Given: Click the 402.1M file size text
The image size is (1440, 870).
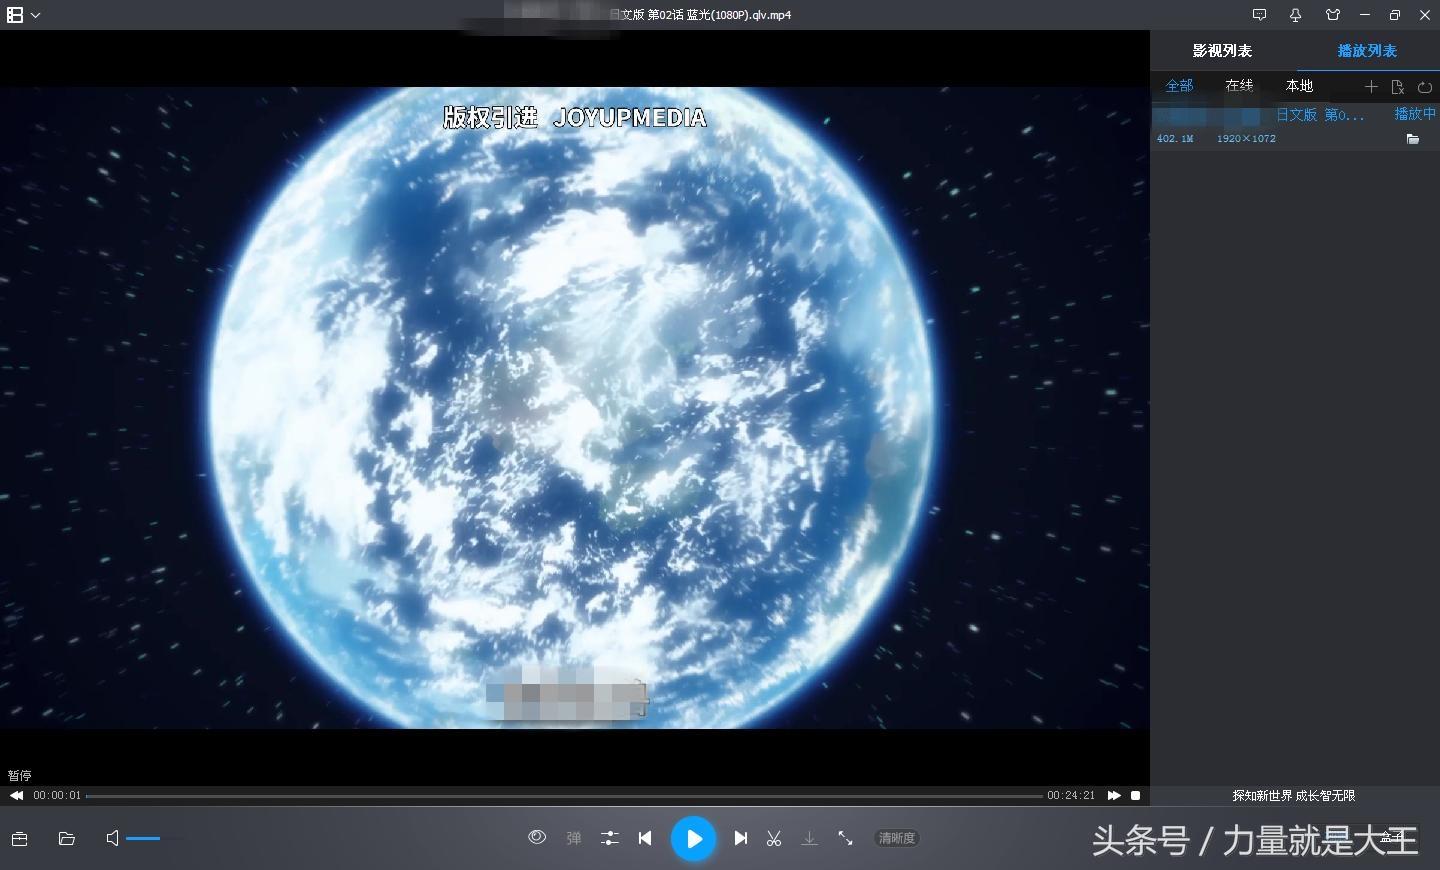Looking at the screenshot, I should [x=1175, y=139].
